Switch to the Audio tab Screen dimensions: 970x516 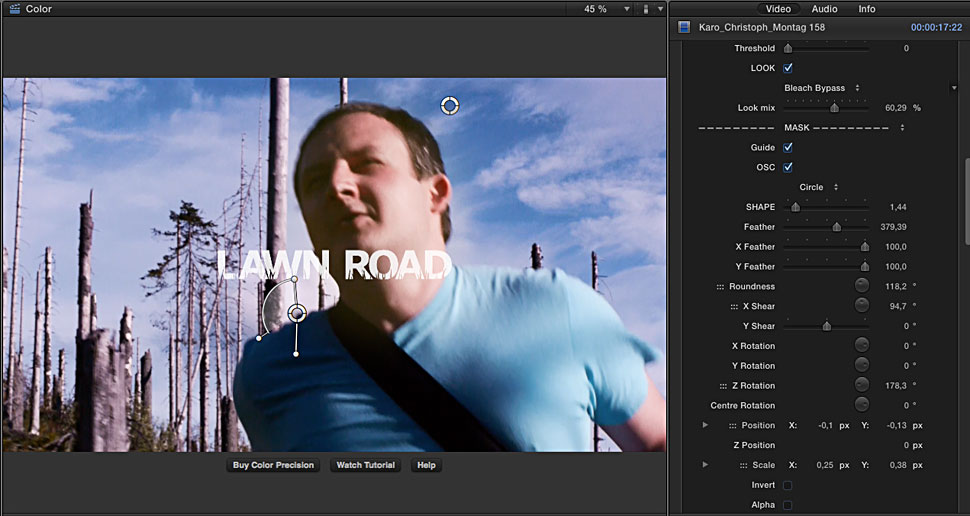[824, 9]
